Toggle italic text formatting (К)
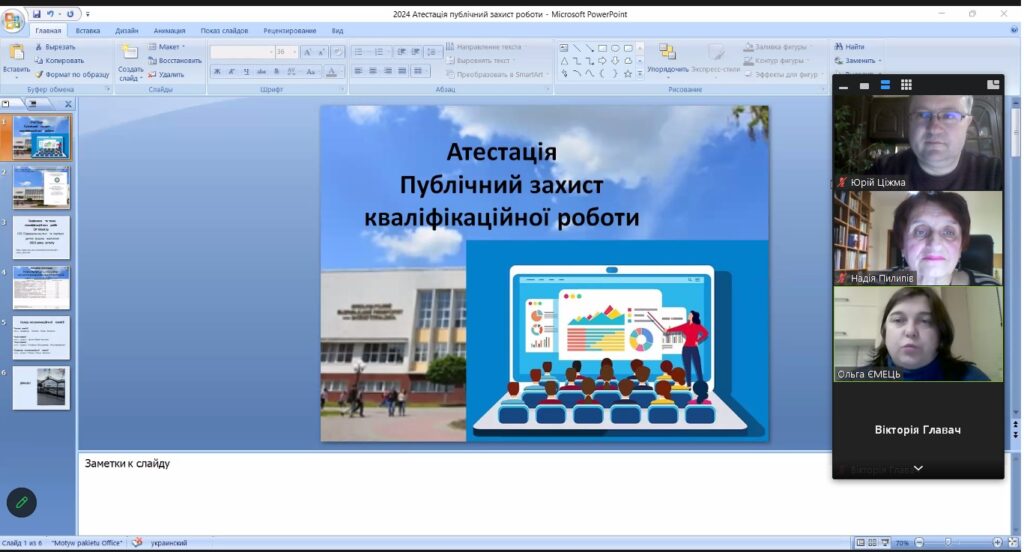Image resolution: width=1024 pixels, height=552 pixels. pyautogui.click(x=231, y=71)
